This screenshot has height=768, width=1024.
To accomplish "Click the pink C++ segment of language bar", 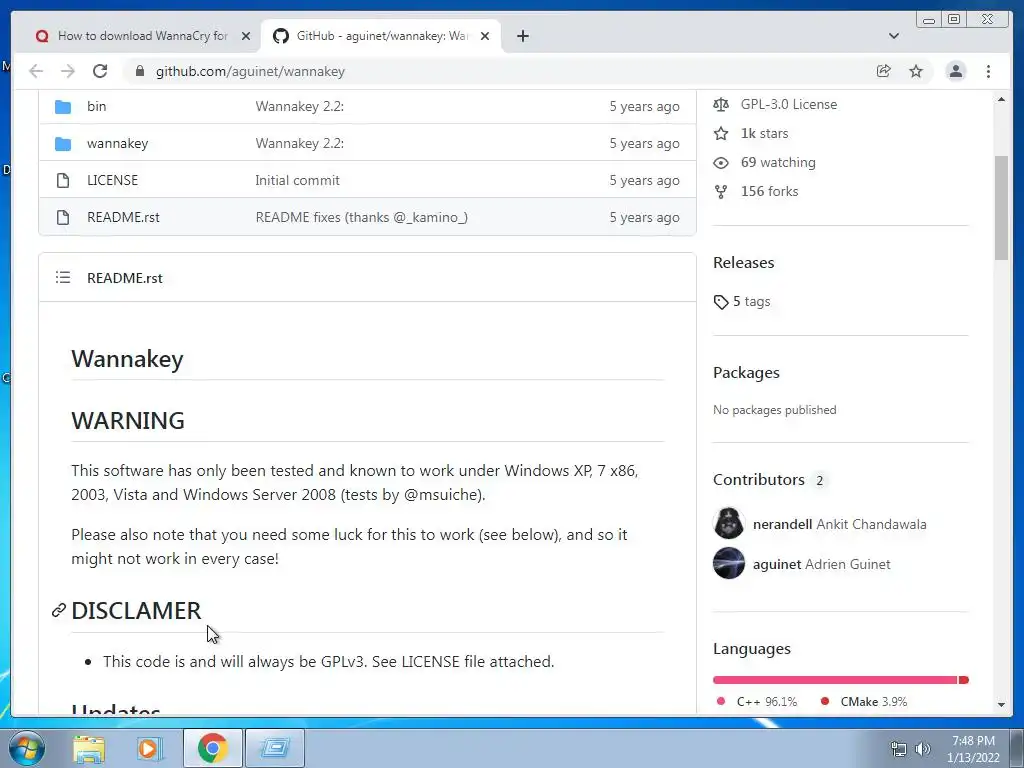I will (835, 680).
